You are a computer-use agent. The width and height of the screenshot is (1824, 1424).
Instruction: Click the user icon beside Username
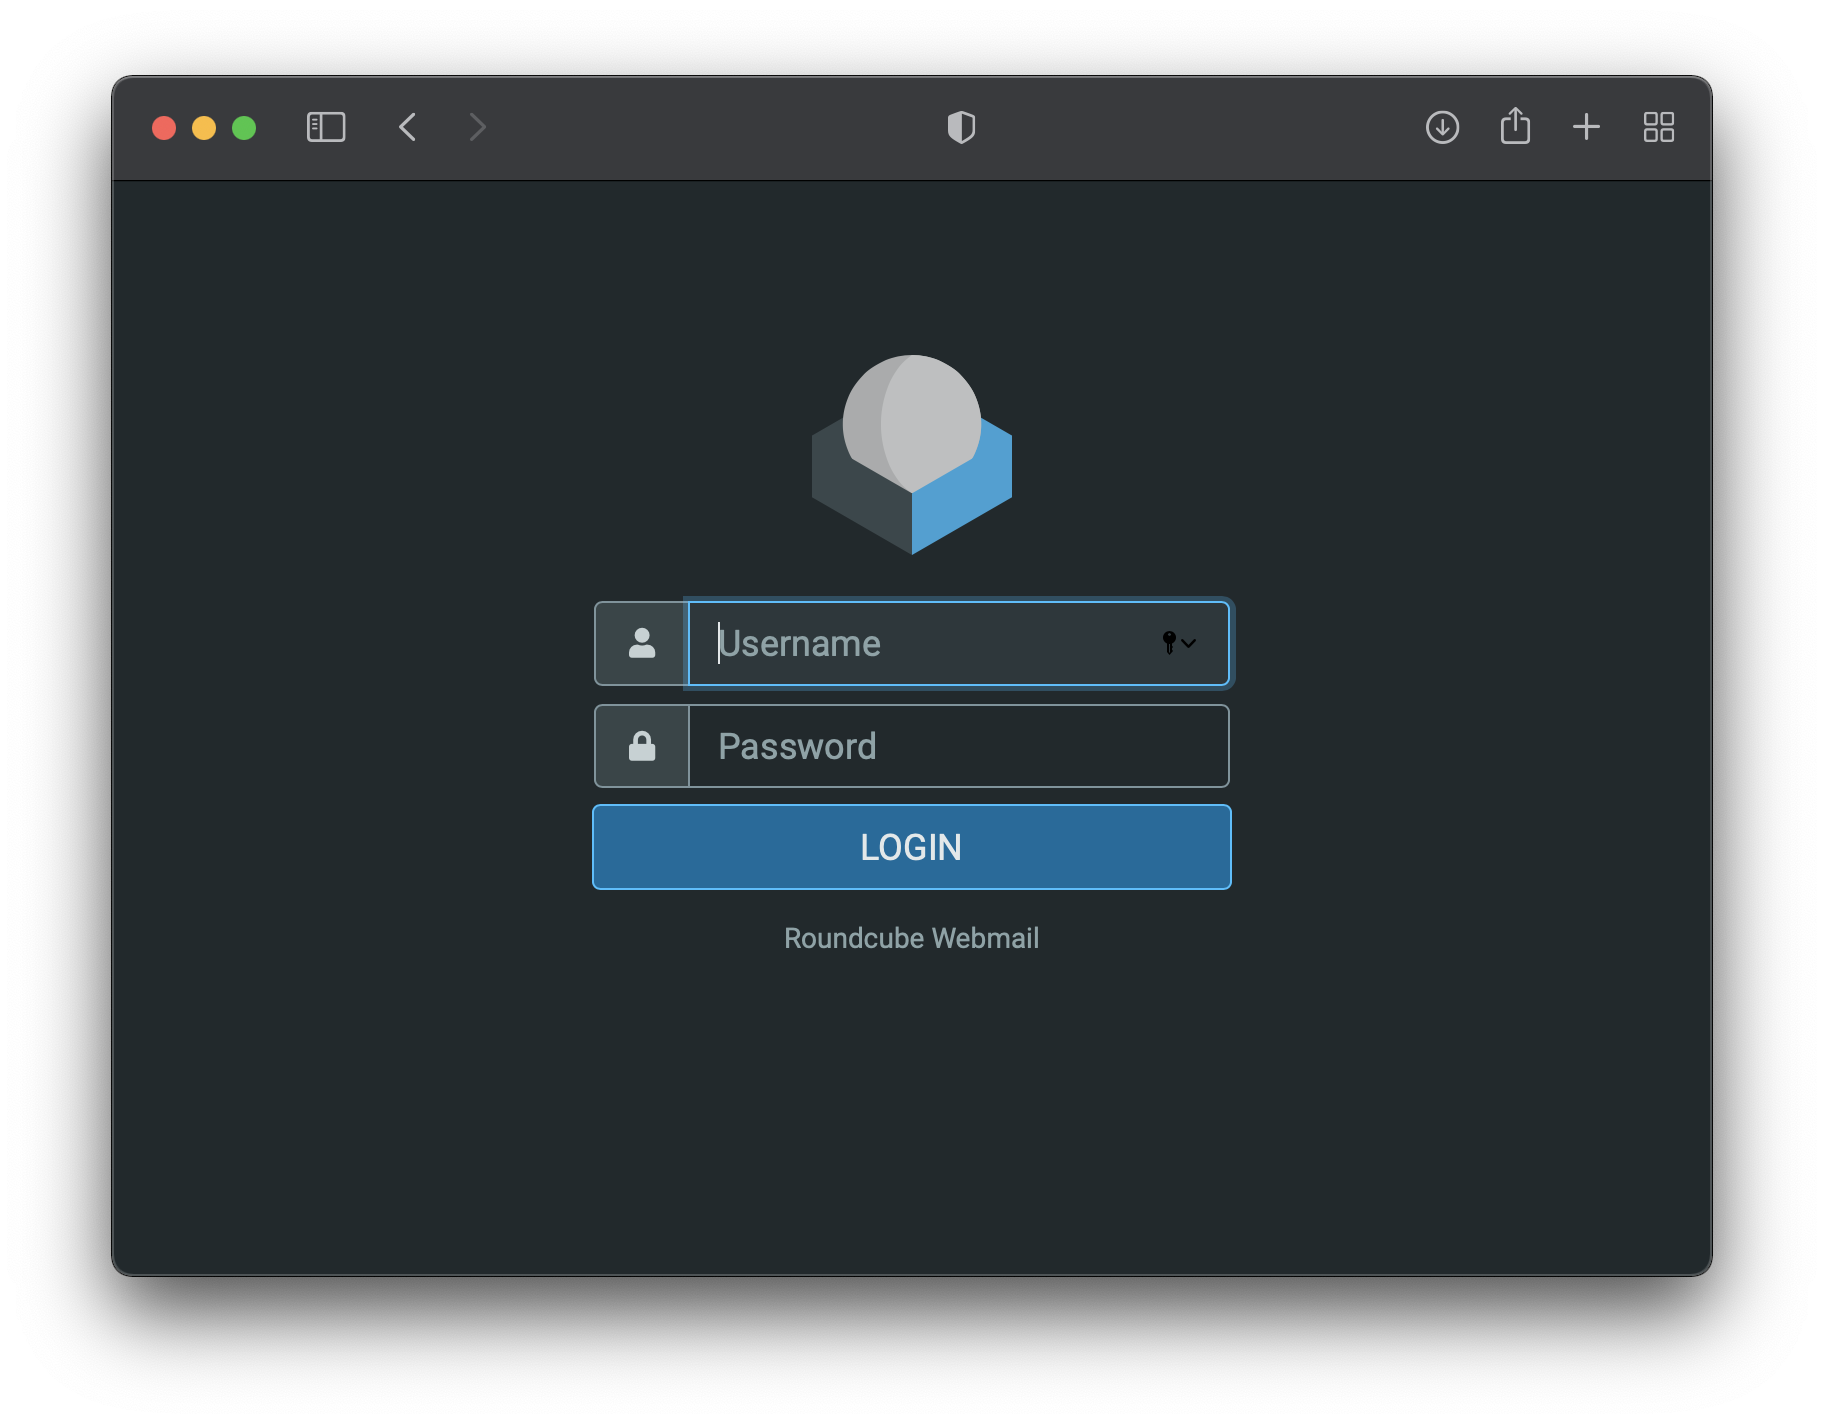pyautogui.click(x=642, y=643)
